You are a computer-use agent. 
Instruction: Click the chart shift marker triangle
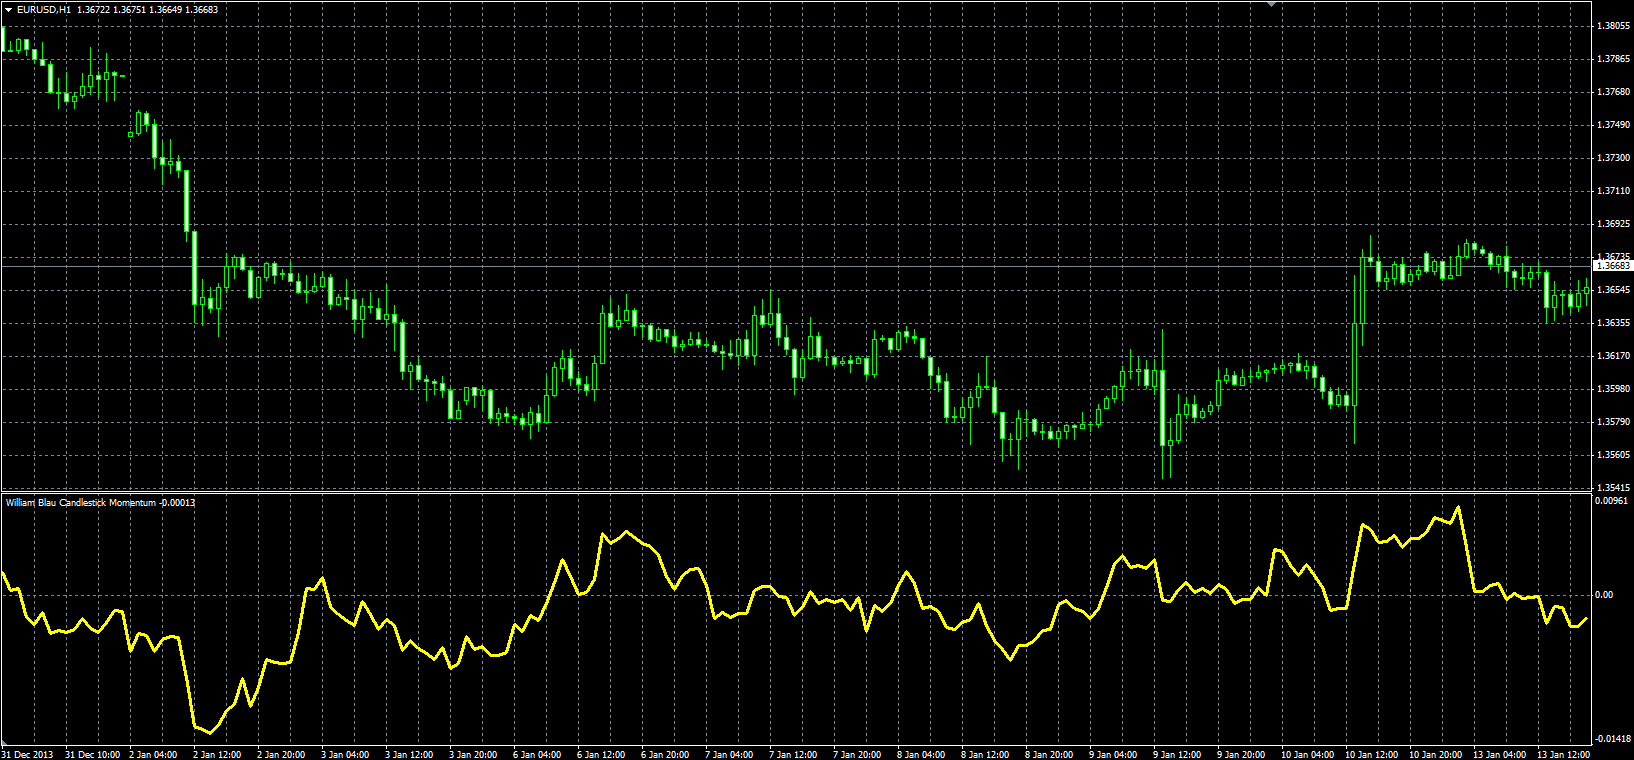point(1271,4)
